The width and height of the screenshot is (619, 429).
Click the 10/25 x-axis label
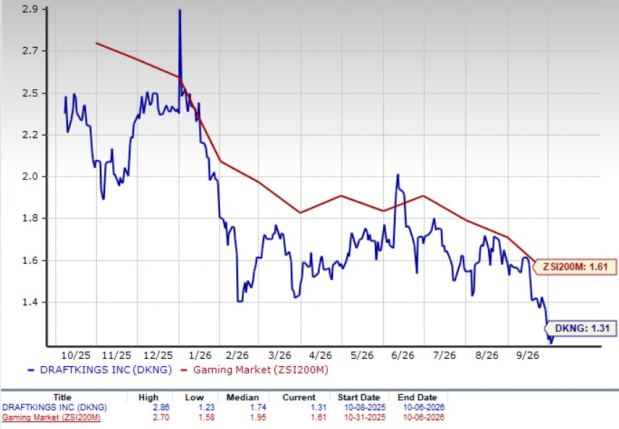click(x=76, y=356)
